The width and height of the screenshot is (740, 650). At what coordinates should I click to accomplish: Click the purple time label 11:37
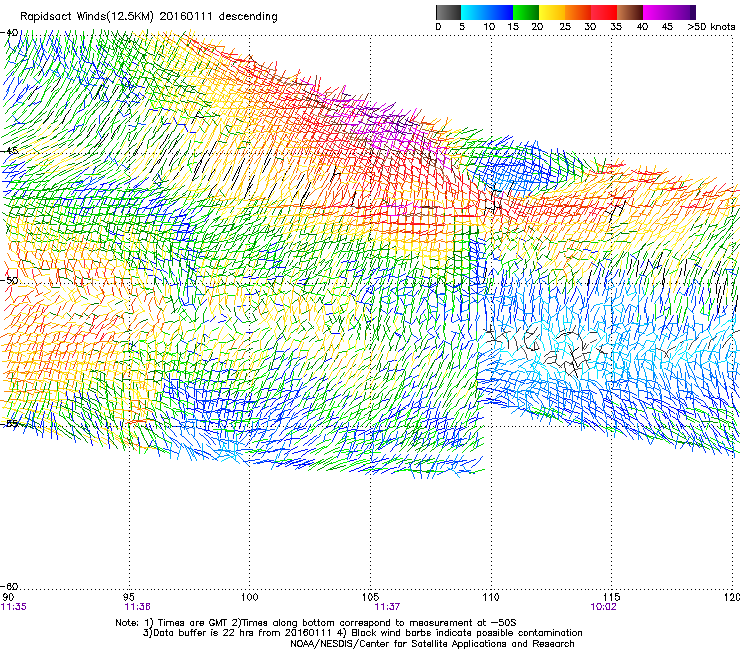[387, 607]
